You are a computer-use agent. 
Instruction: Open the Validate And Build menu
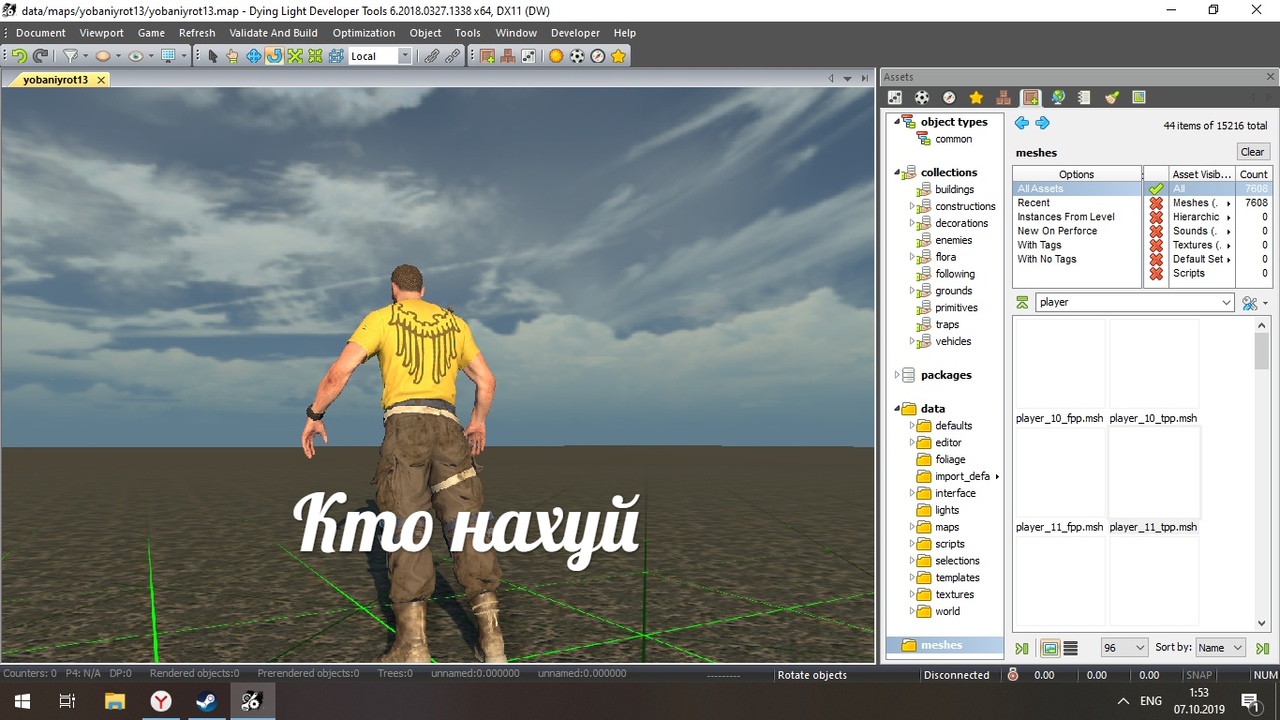coord(273,33)
